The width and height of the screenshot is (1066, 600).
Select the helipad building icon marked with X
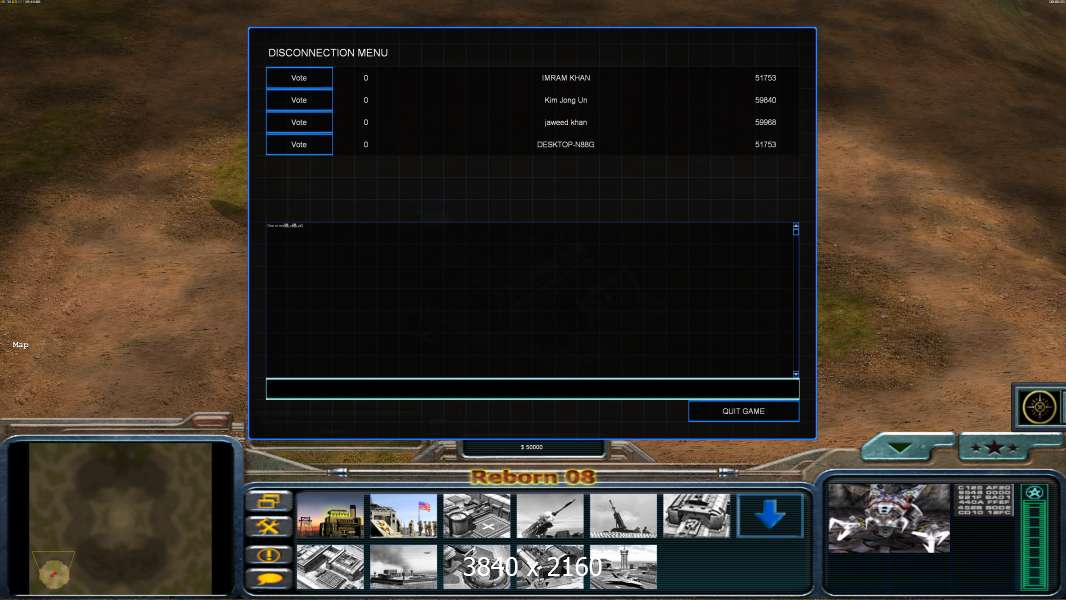[x=476, y=516]
